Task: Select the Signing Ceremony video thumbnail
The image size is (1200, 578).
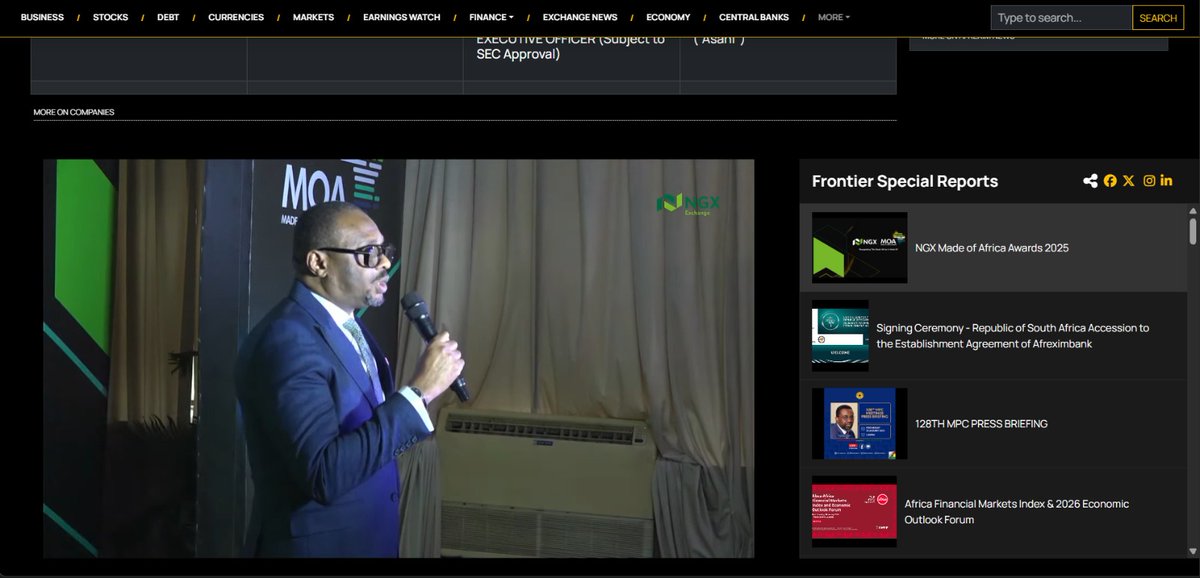Action: coord(840,336)
